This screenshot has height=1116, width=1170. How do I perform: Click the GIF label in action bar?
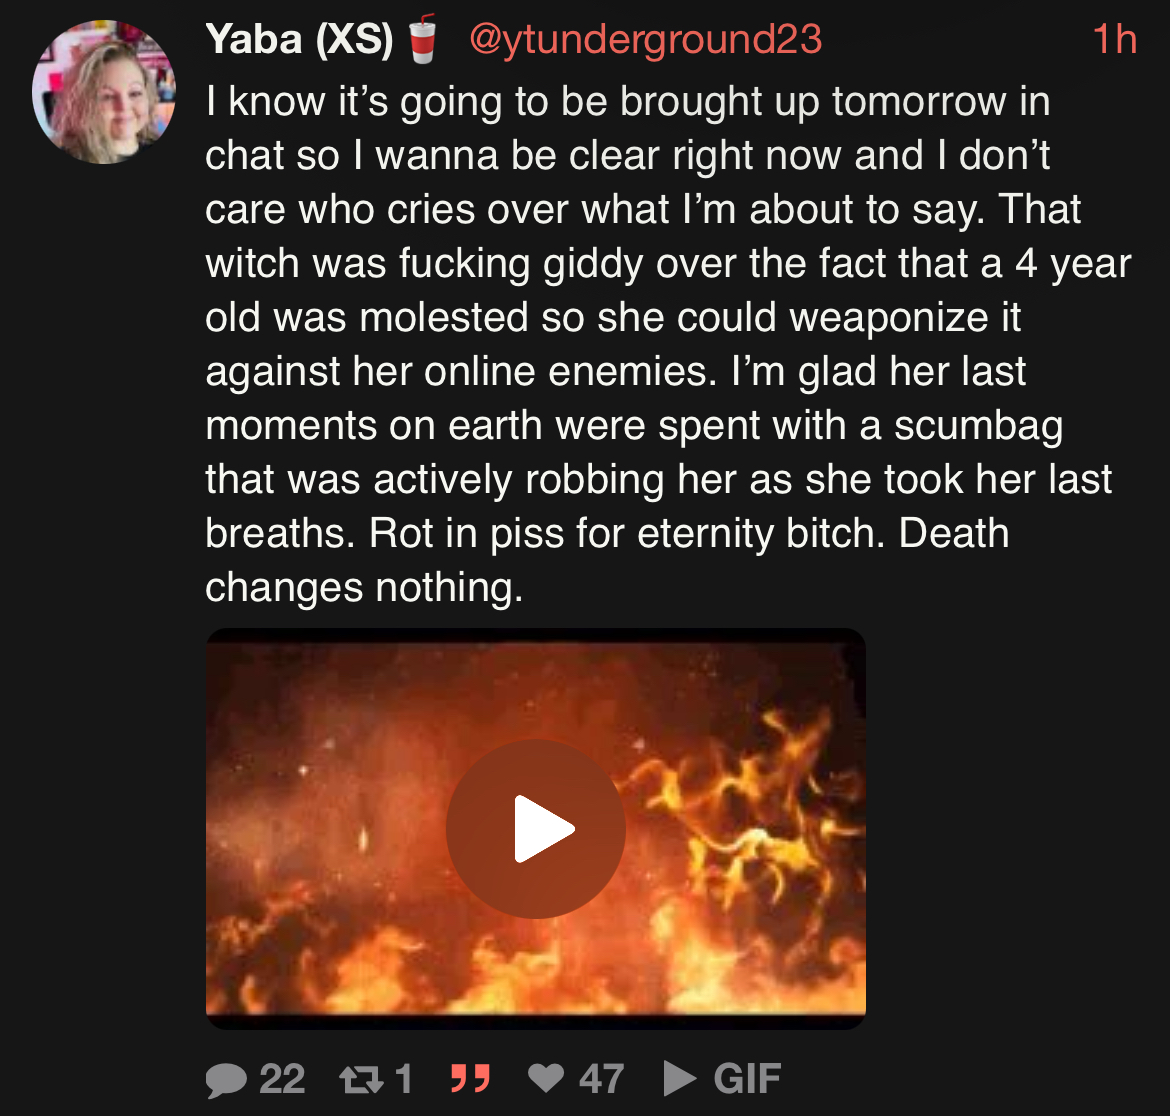(x=747, y=1079)
